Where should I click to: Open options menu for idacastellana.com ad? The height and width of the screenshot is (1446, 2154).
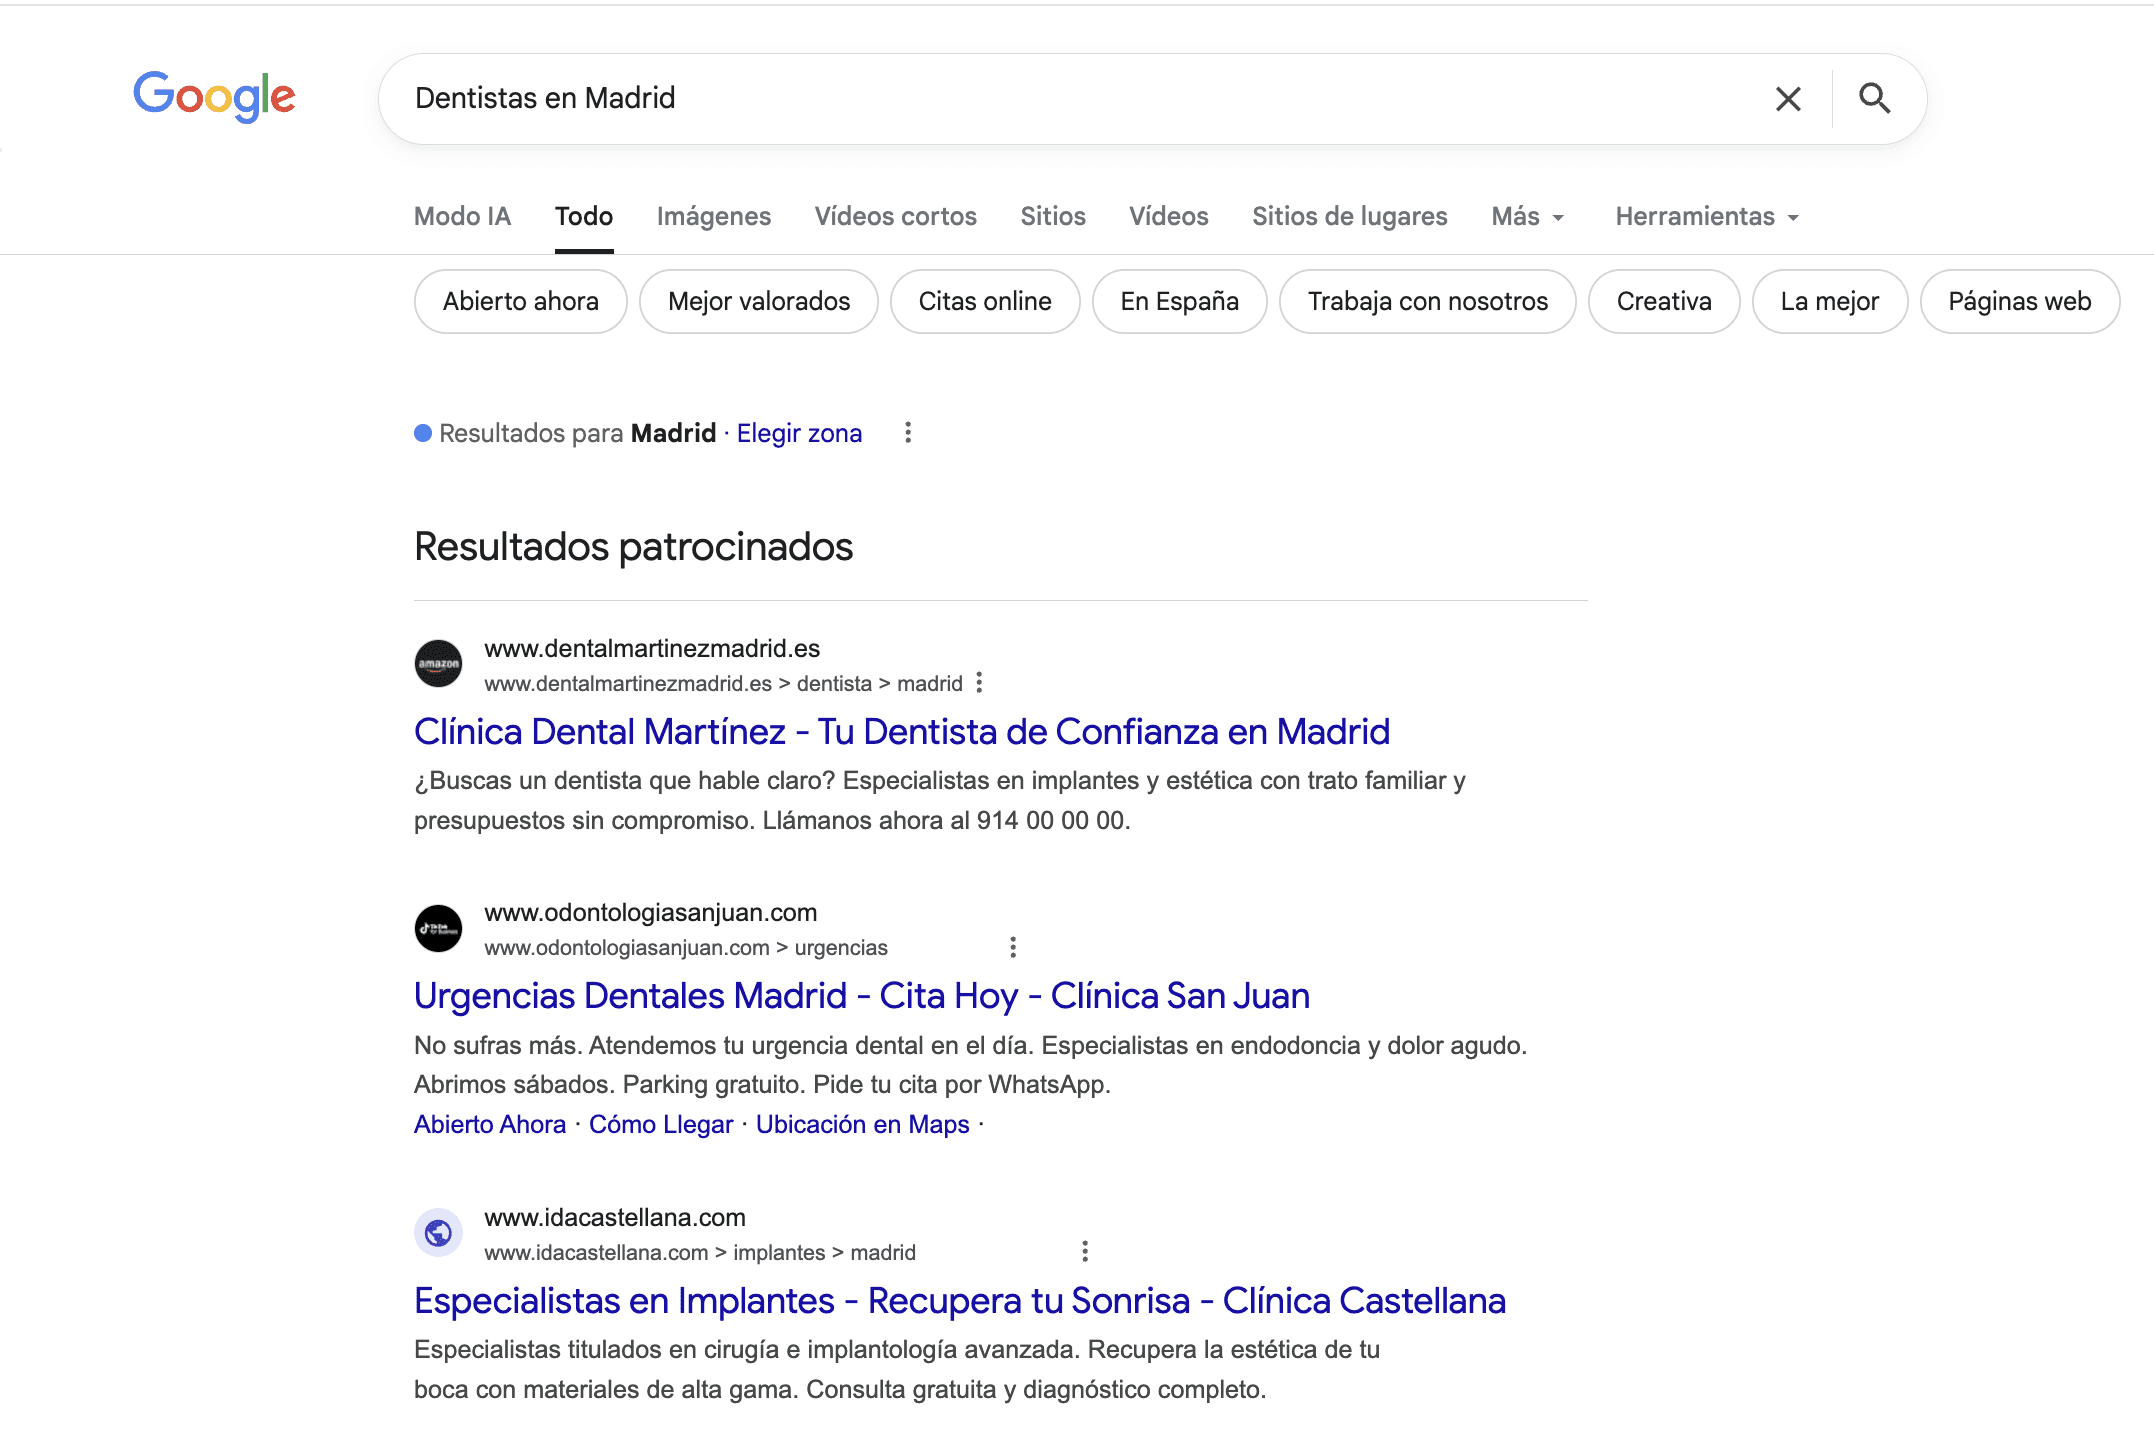[1084, 1251]
